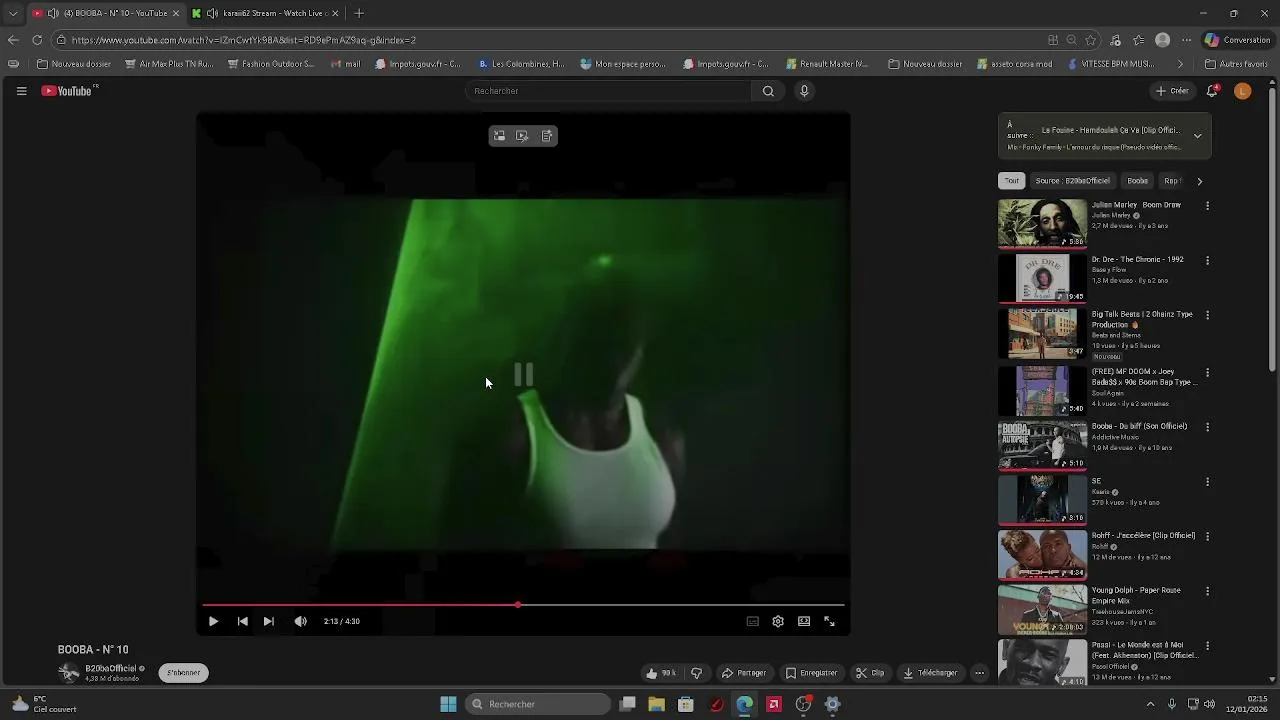Viewport: 1280px width, 720px height.
Task: Enter full screen mode
Action: point(829,621)
